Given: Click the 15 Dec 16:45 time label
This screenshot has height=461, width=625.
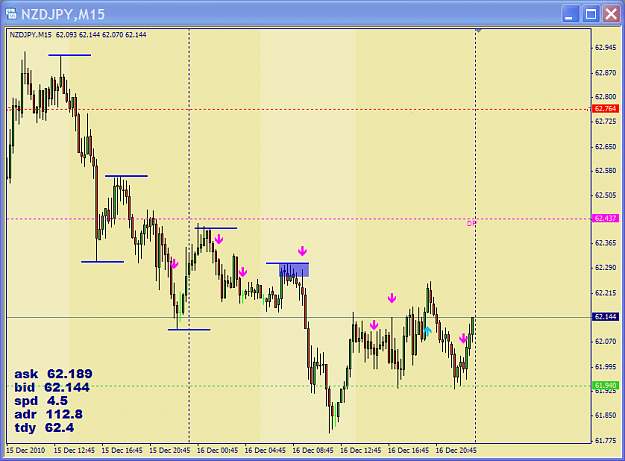Looking at the screenshot, I should (x=122, y=450).
